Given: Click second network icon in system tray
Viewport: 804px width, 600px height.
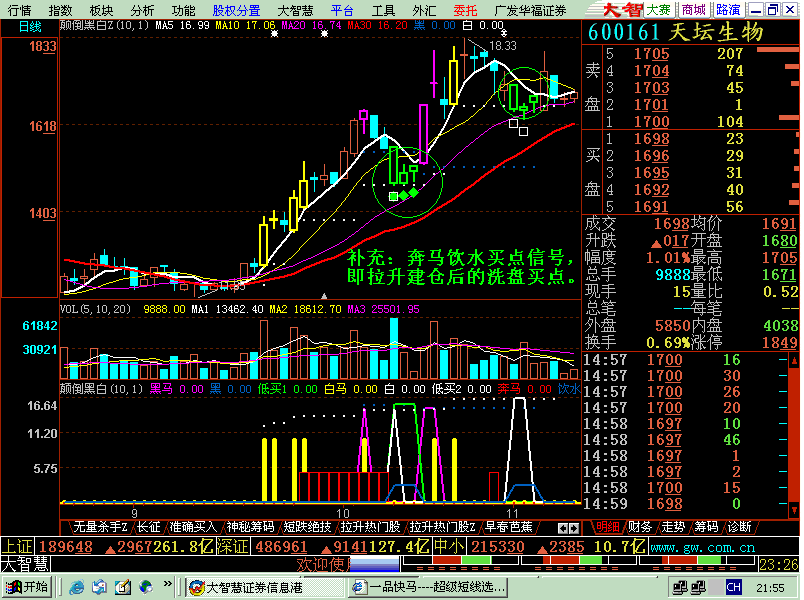Looking at the screenshot, I should (698, 587).
